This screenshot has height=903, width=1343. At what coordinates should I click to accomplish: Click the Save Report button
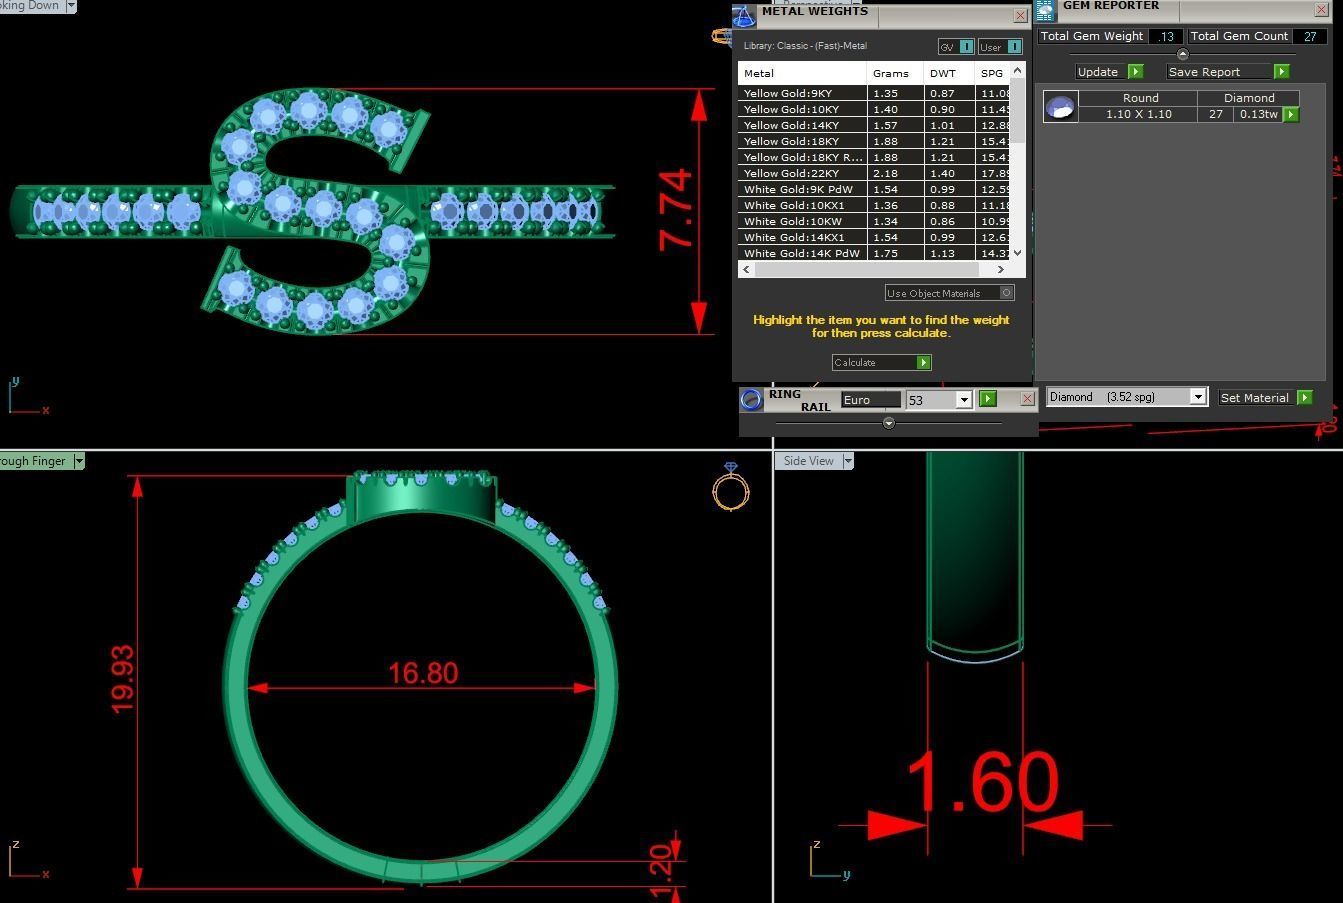(x=1228, y=71)
